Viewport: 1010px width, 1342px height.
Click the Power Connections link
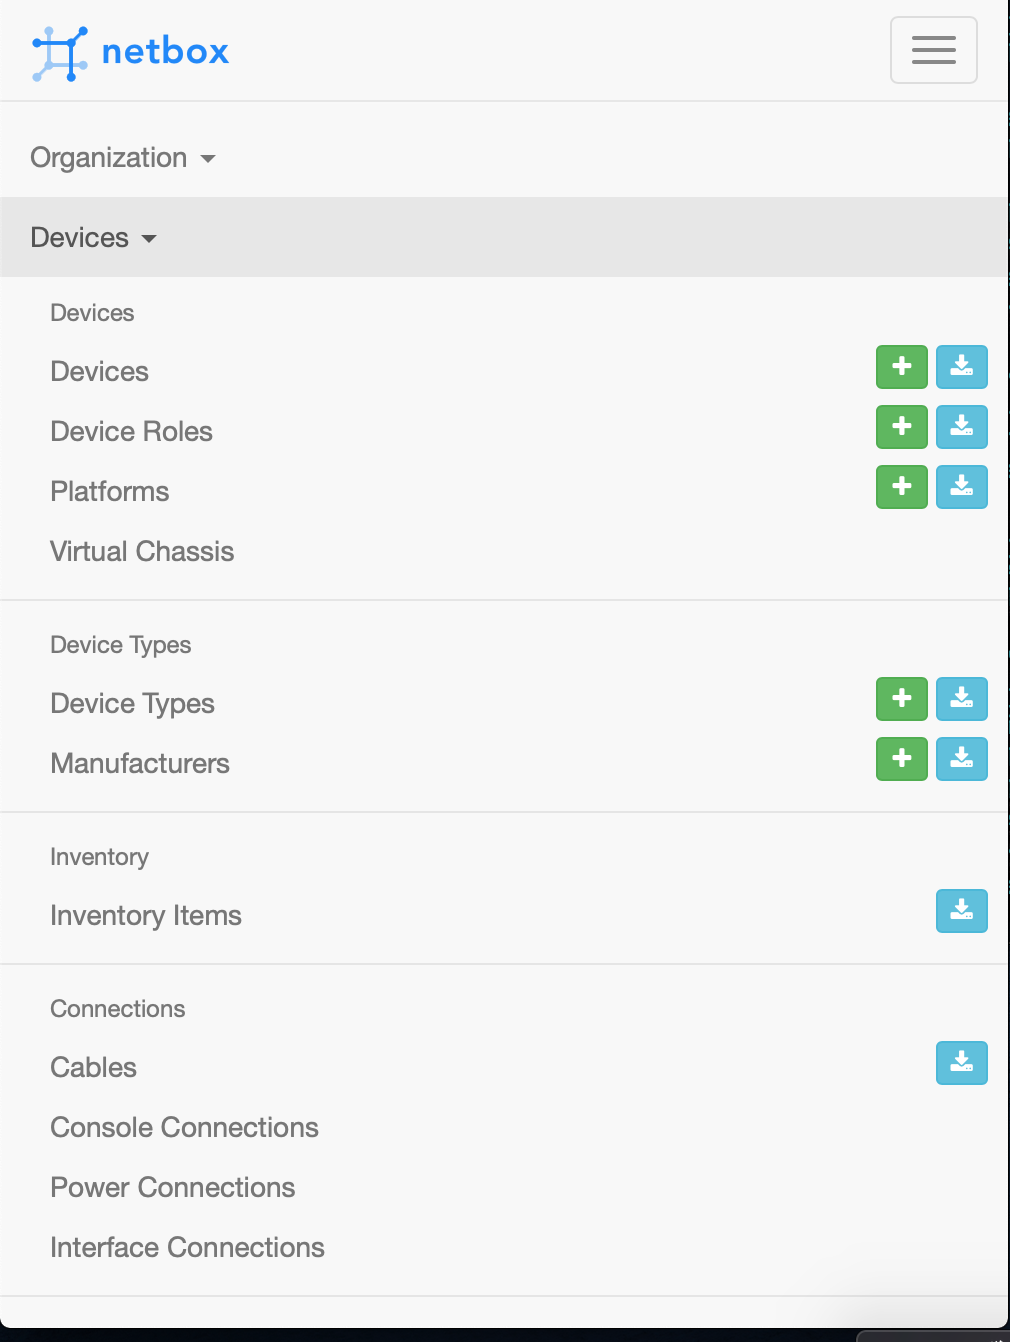pos(172,1187)
